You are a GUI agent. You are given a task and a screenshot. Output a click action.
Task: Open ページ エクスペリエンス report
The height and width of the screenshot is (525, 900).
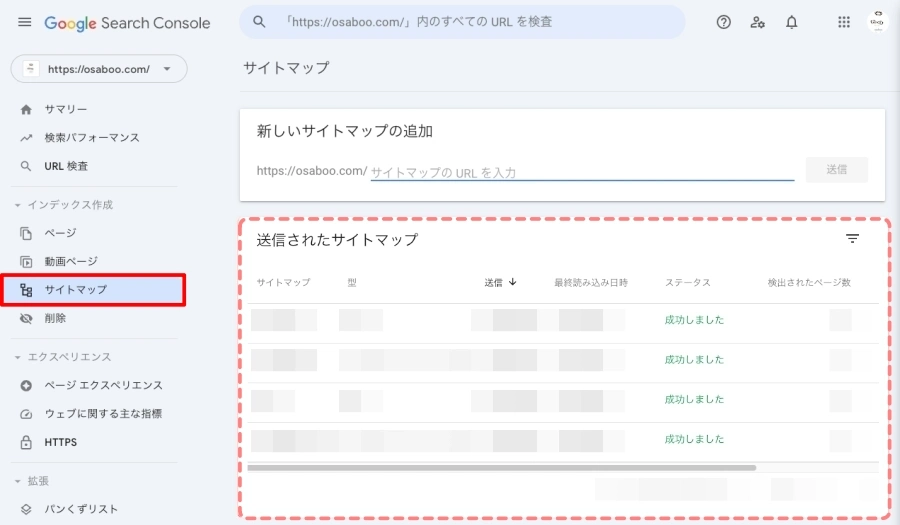coord(103,385)
